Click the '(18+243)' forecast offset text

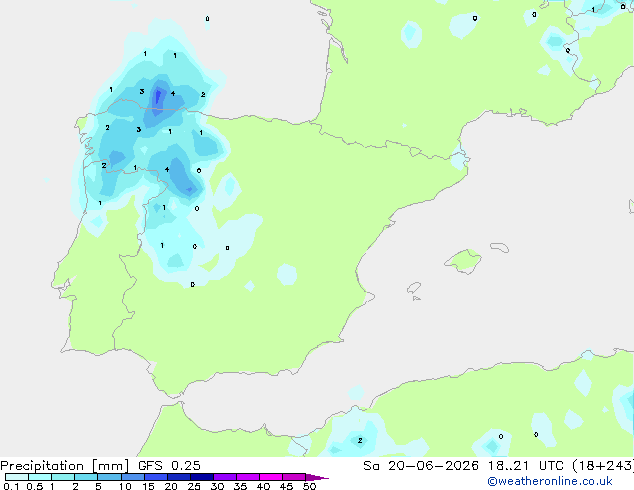point(603,466)
